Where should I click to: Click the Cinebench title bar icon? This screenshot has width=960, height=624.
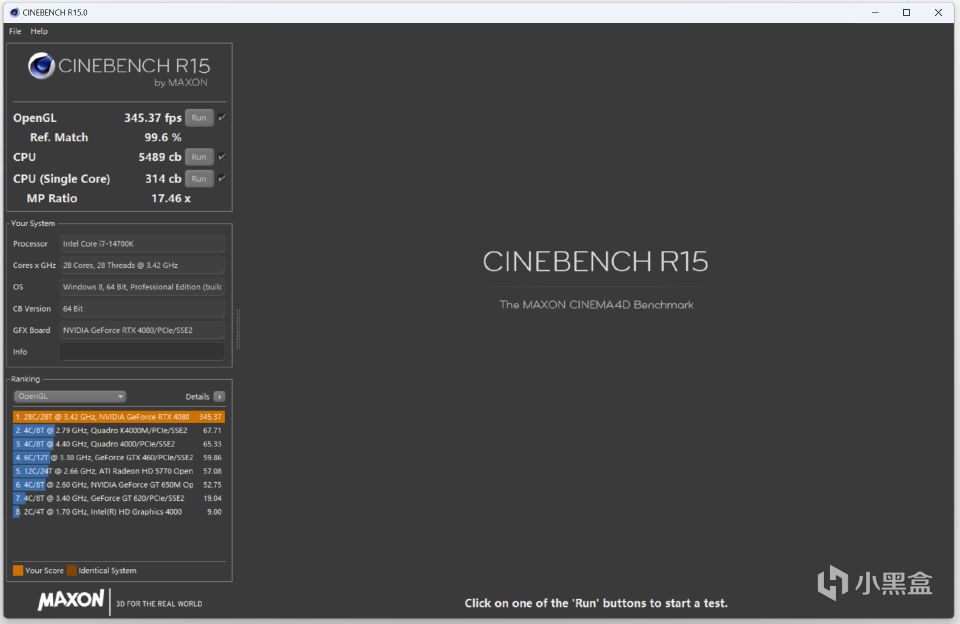tap(15, 12)
